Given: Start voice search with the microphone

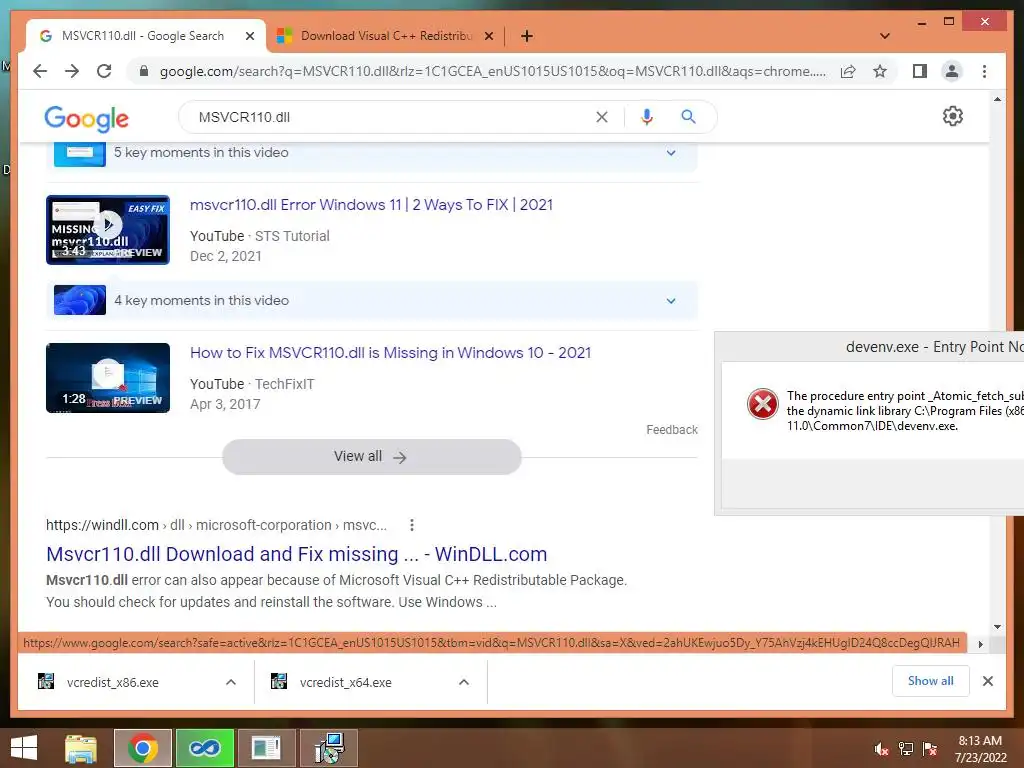Looking at the screenshot, I should [x=647, y=117].
